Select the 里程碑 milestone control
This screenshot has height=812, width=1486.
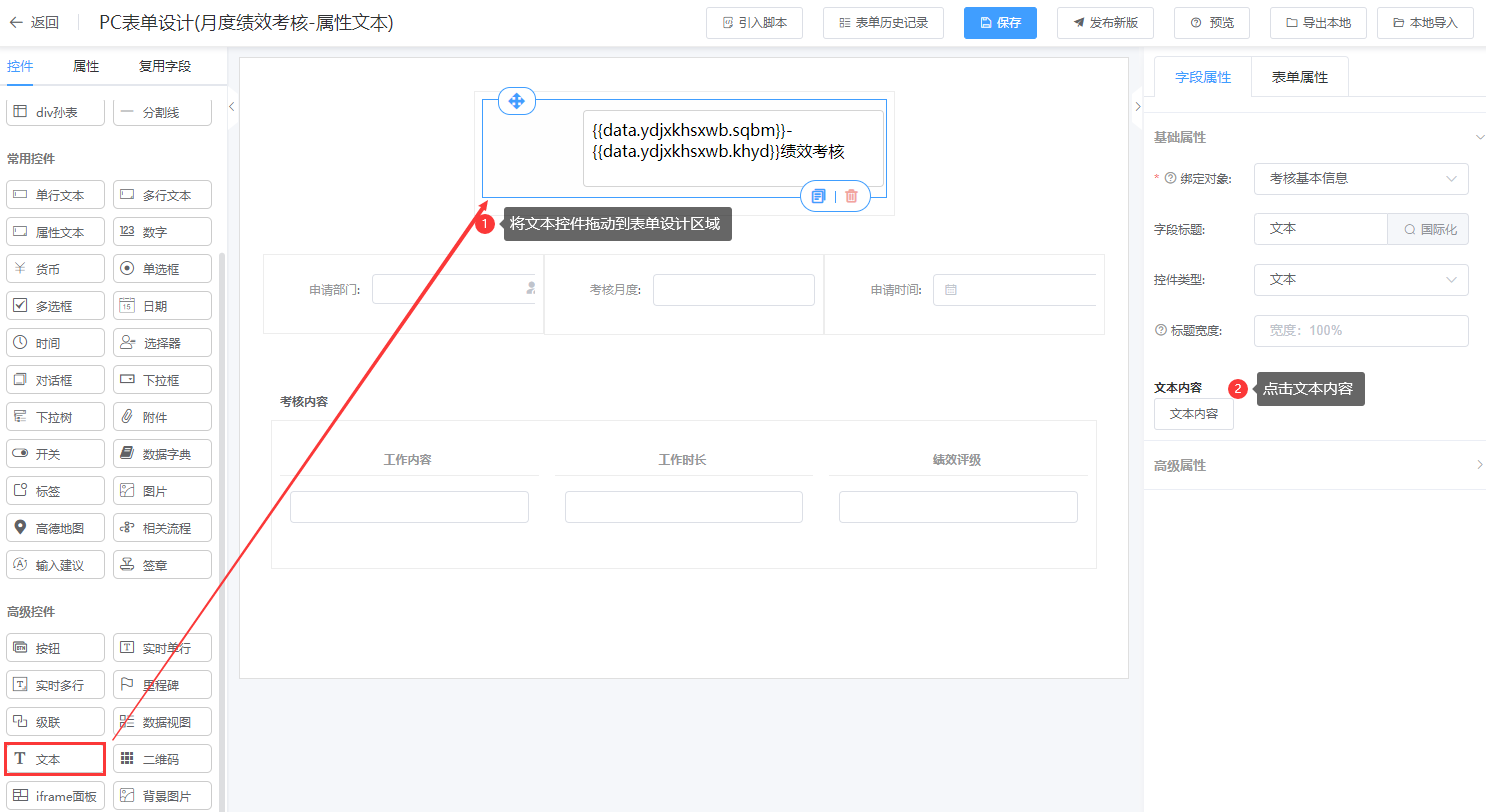tap(162, 685)
